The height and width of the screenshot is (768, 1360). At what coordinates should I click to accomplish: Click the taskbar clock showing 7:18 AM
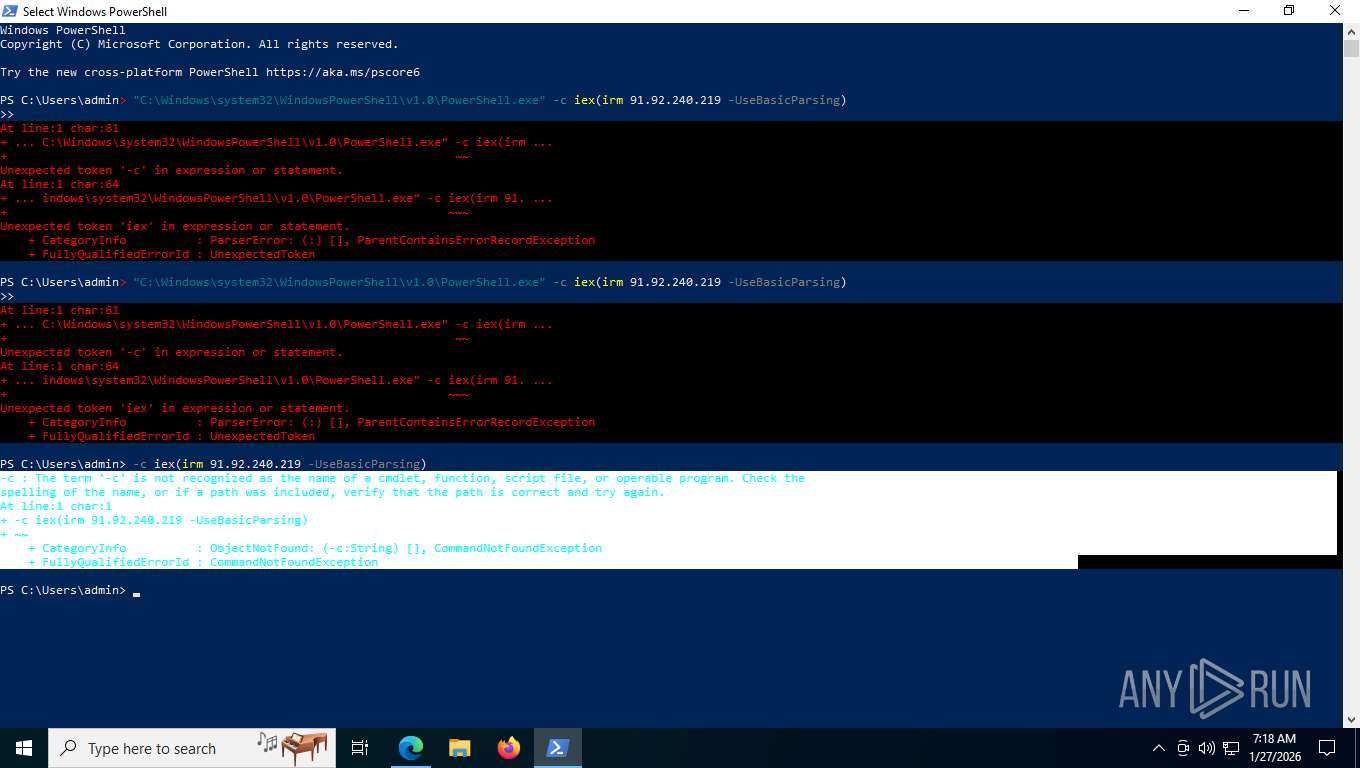tap(1274, 748)
